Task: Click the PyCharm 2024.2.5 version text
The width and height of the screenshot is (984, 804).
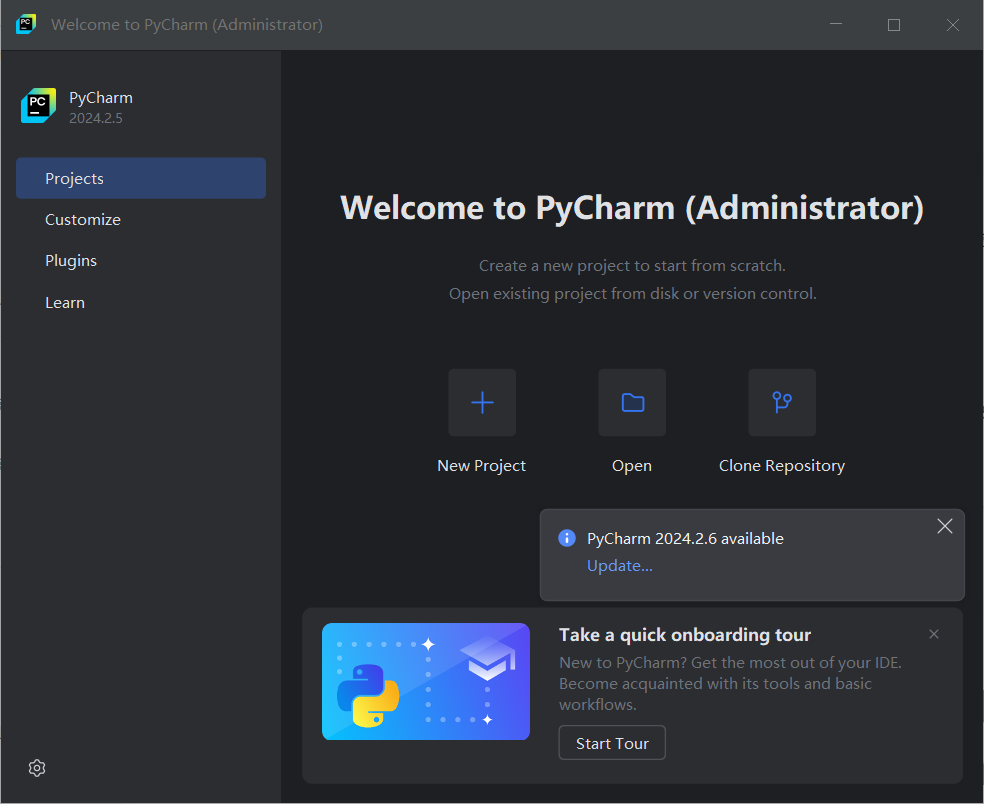Action: tap(96, 118)
